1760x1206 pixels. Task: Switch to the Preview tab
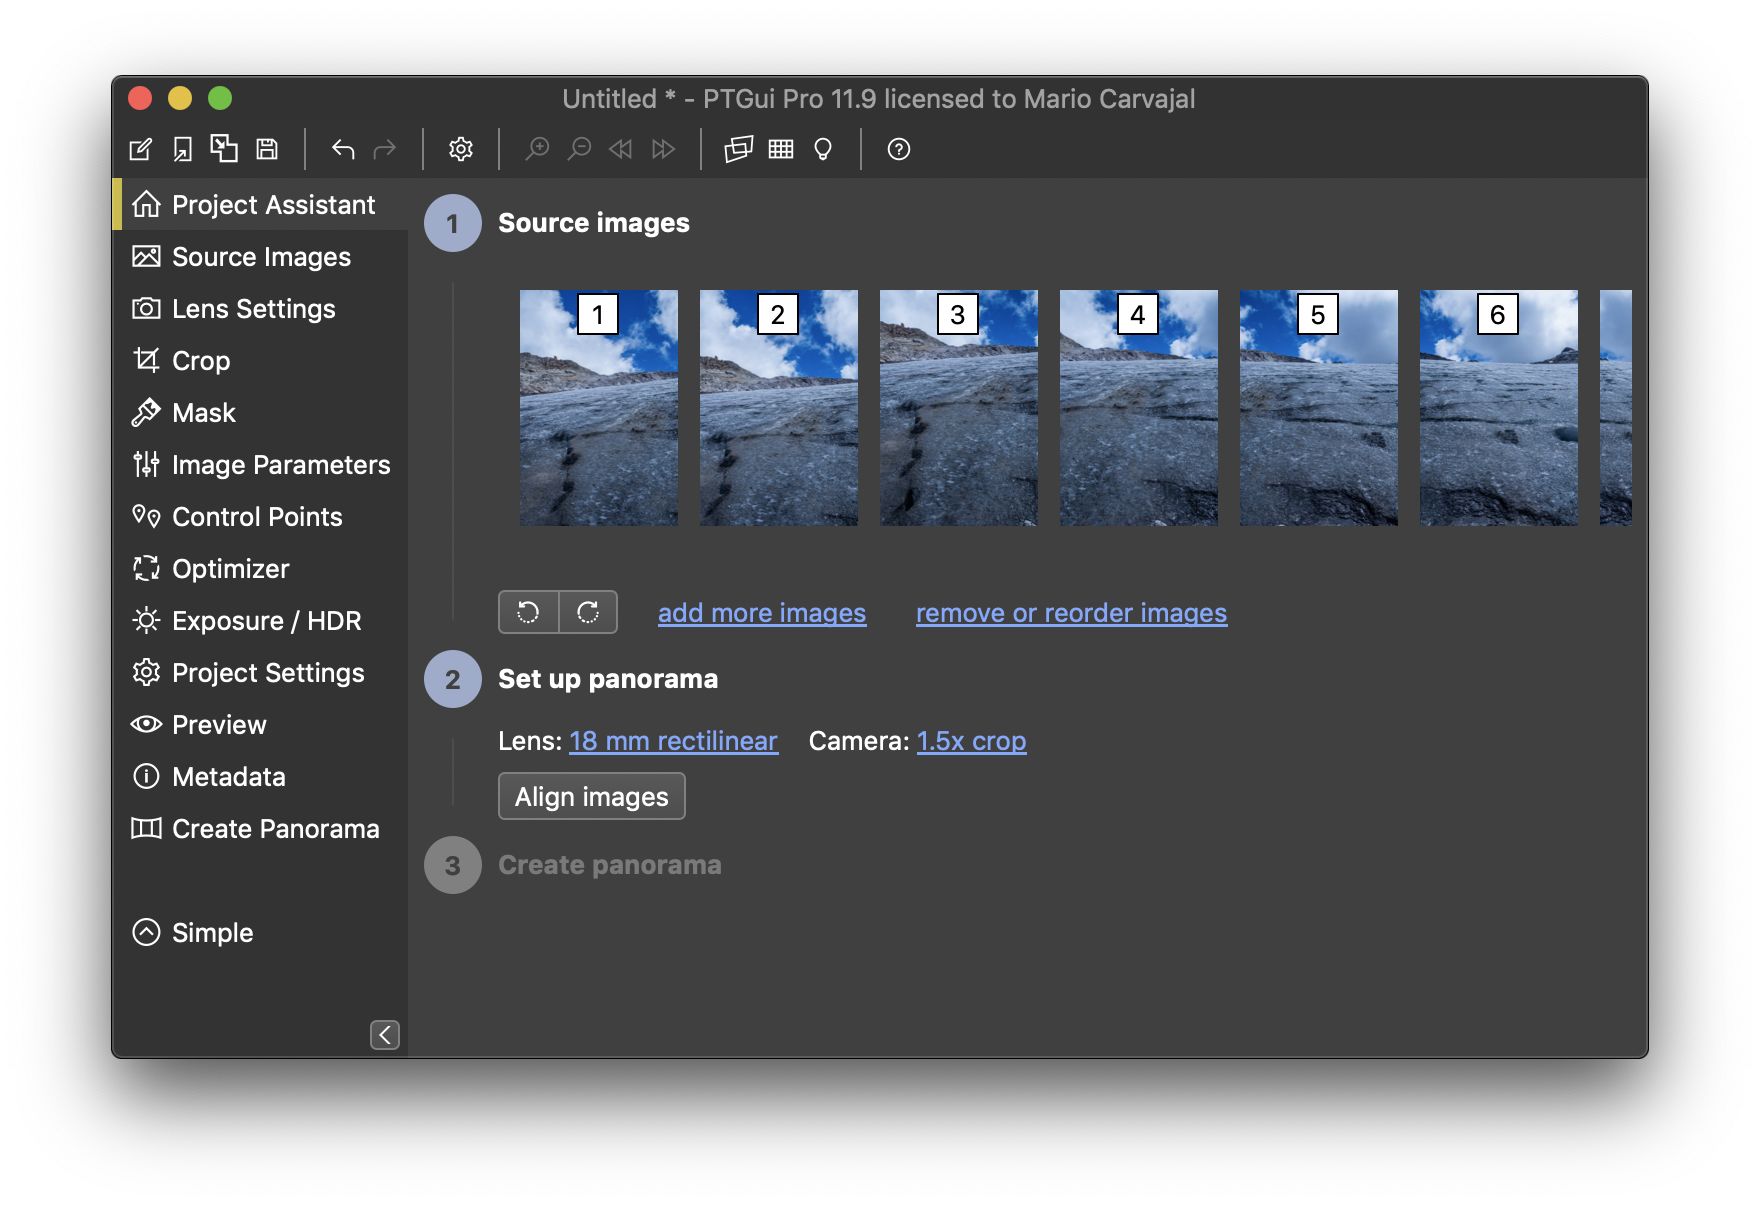(x=261, y=725)
